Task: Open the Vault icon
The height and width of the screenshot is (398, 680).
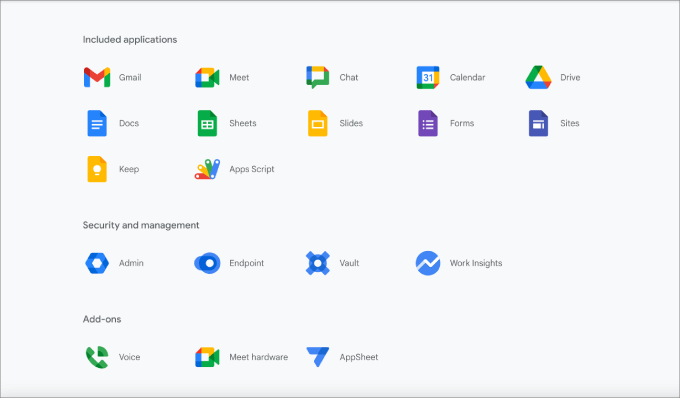Action: [317, 263]
